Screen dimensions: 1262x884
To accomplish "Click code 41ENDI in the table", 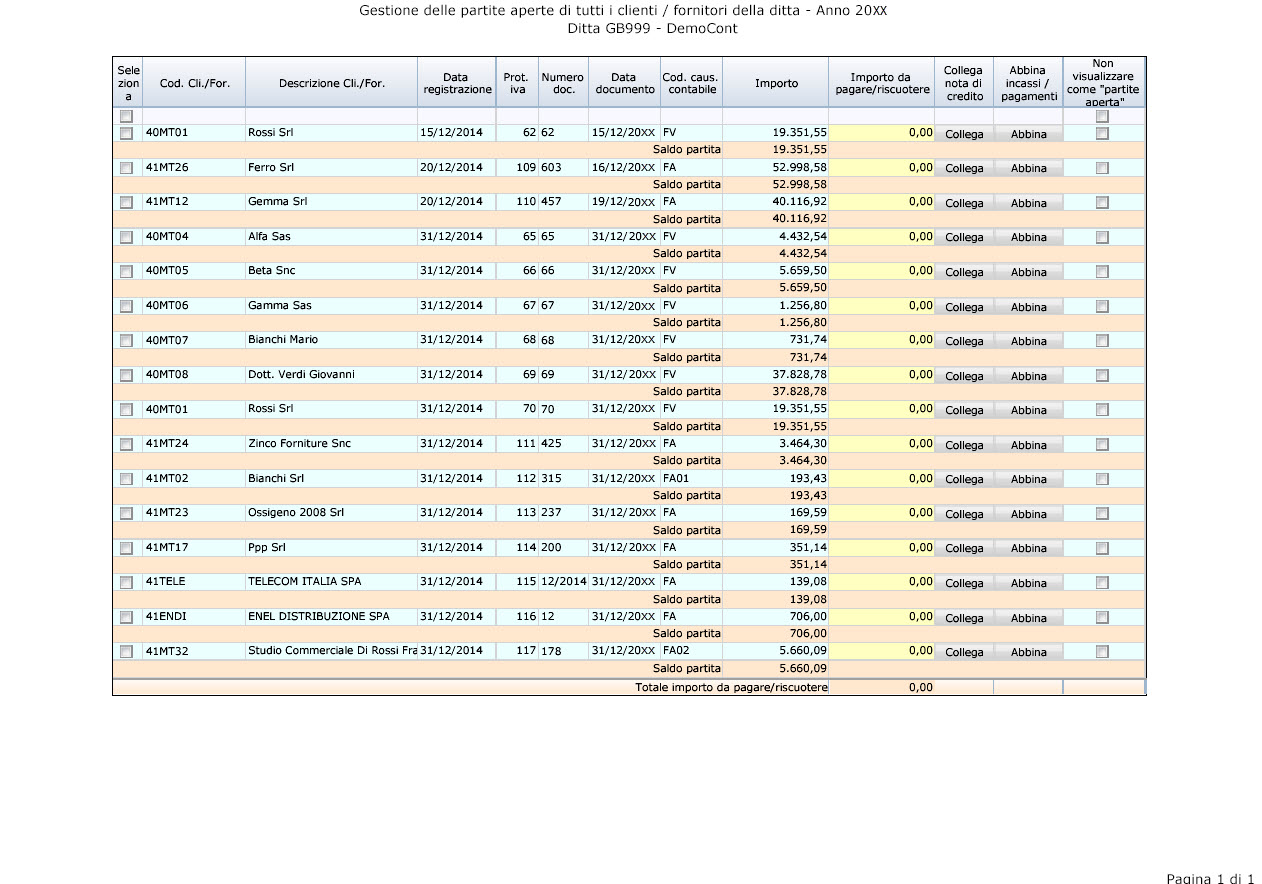I will point(167,616).
